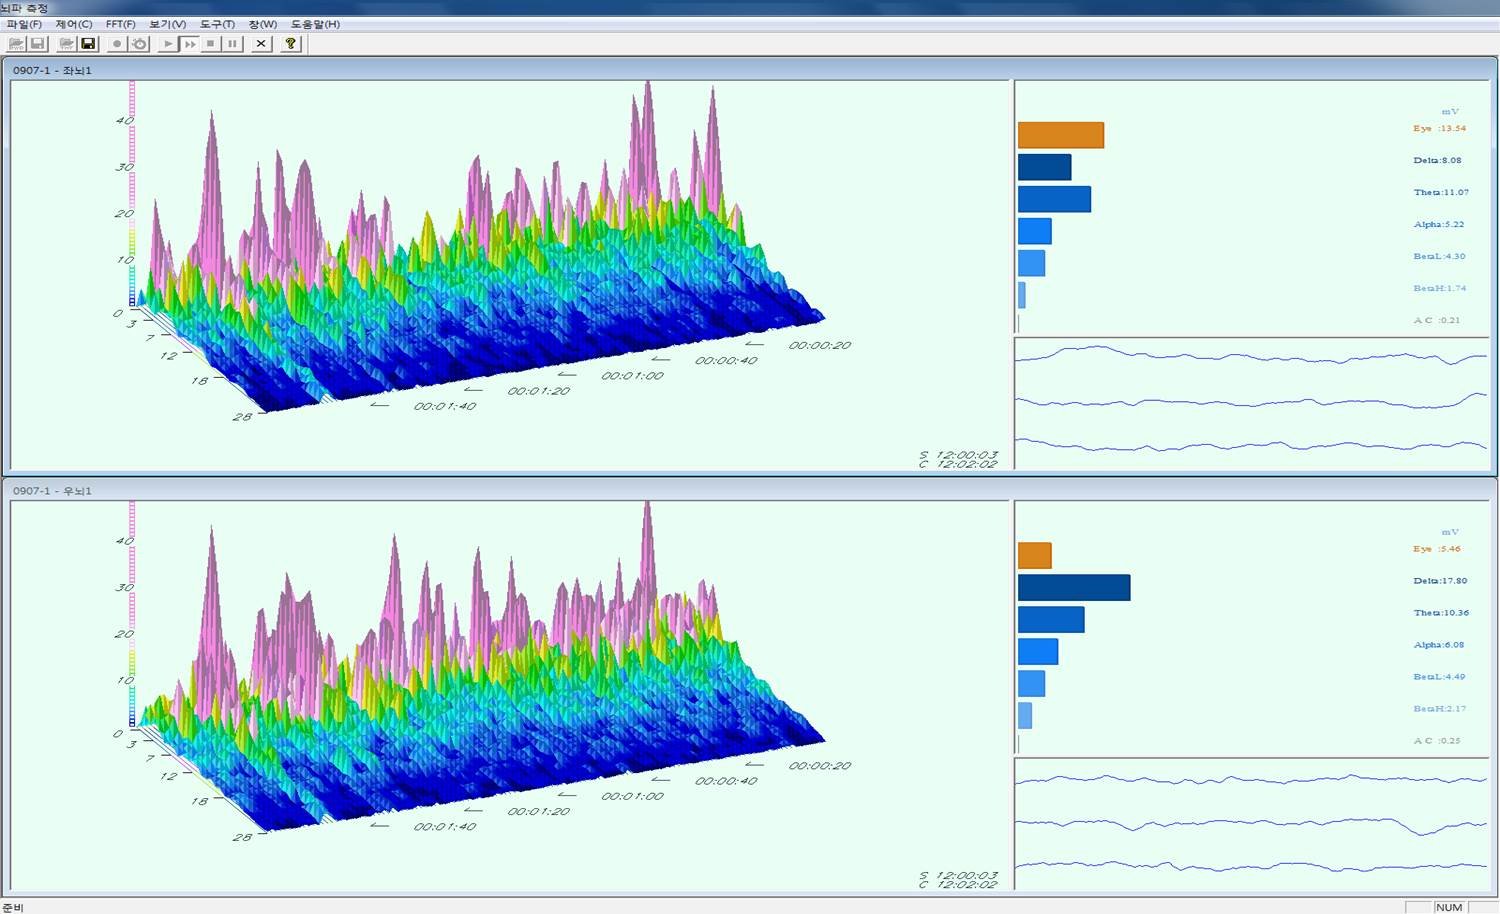Click the X delete toolbar icon
Screen dimensions: 1500x914
(261, 44)
